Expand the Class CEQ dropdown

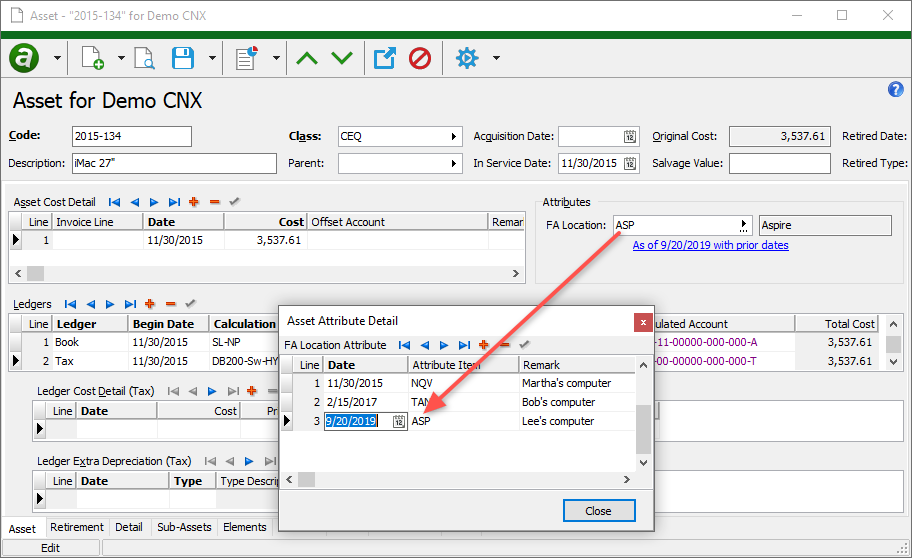[x=455, y=136]
